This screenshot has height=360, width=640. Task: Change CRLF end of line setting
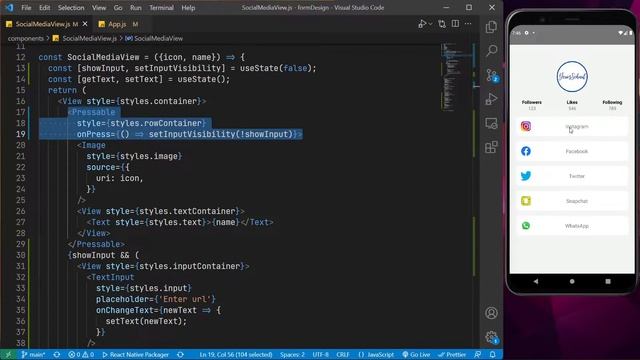(x=343, y=355)
